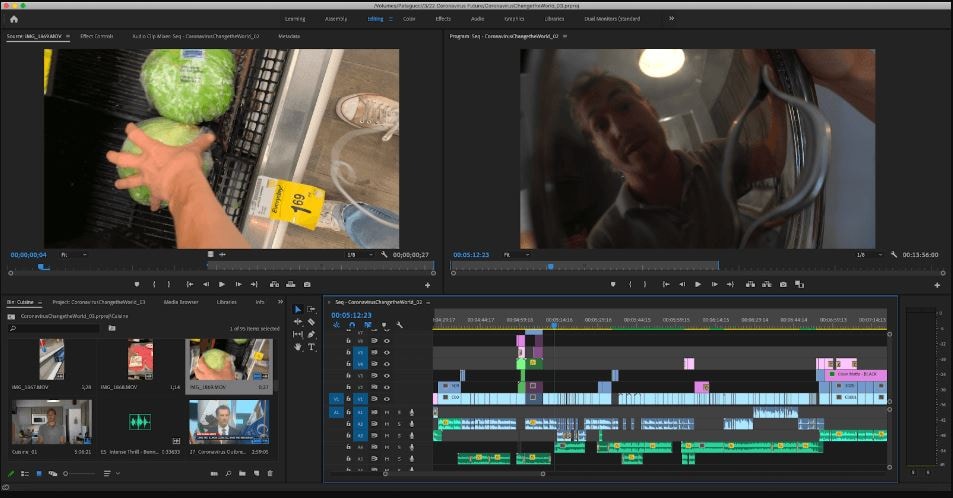This screenshot has height=498, width=953.
Task: Play the Program monitor sequence
Action: tap(697, 284)
